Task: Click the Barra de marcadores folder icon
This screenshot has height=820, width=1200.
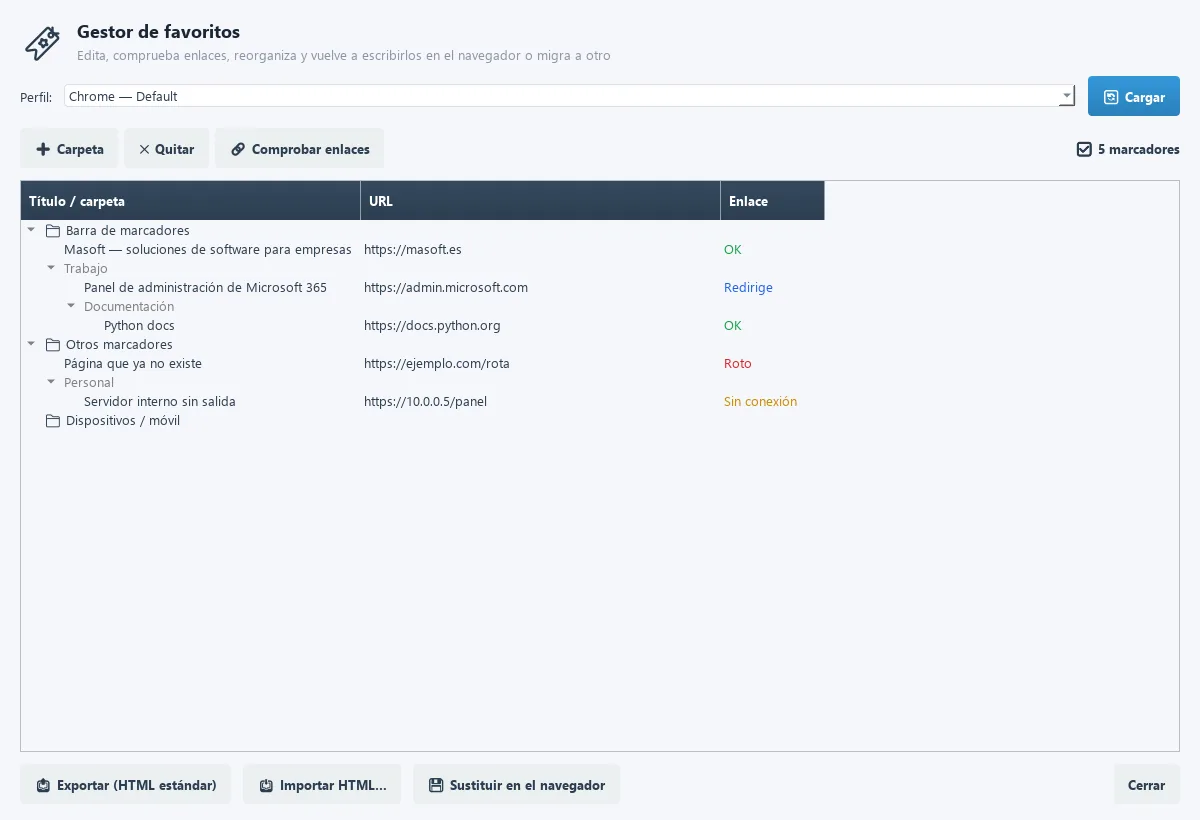Action: (53, 231)
